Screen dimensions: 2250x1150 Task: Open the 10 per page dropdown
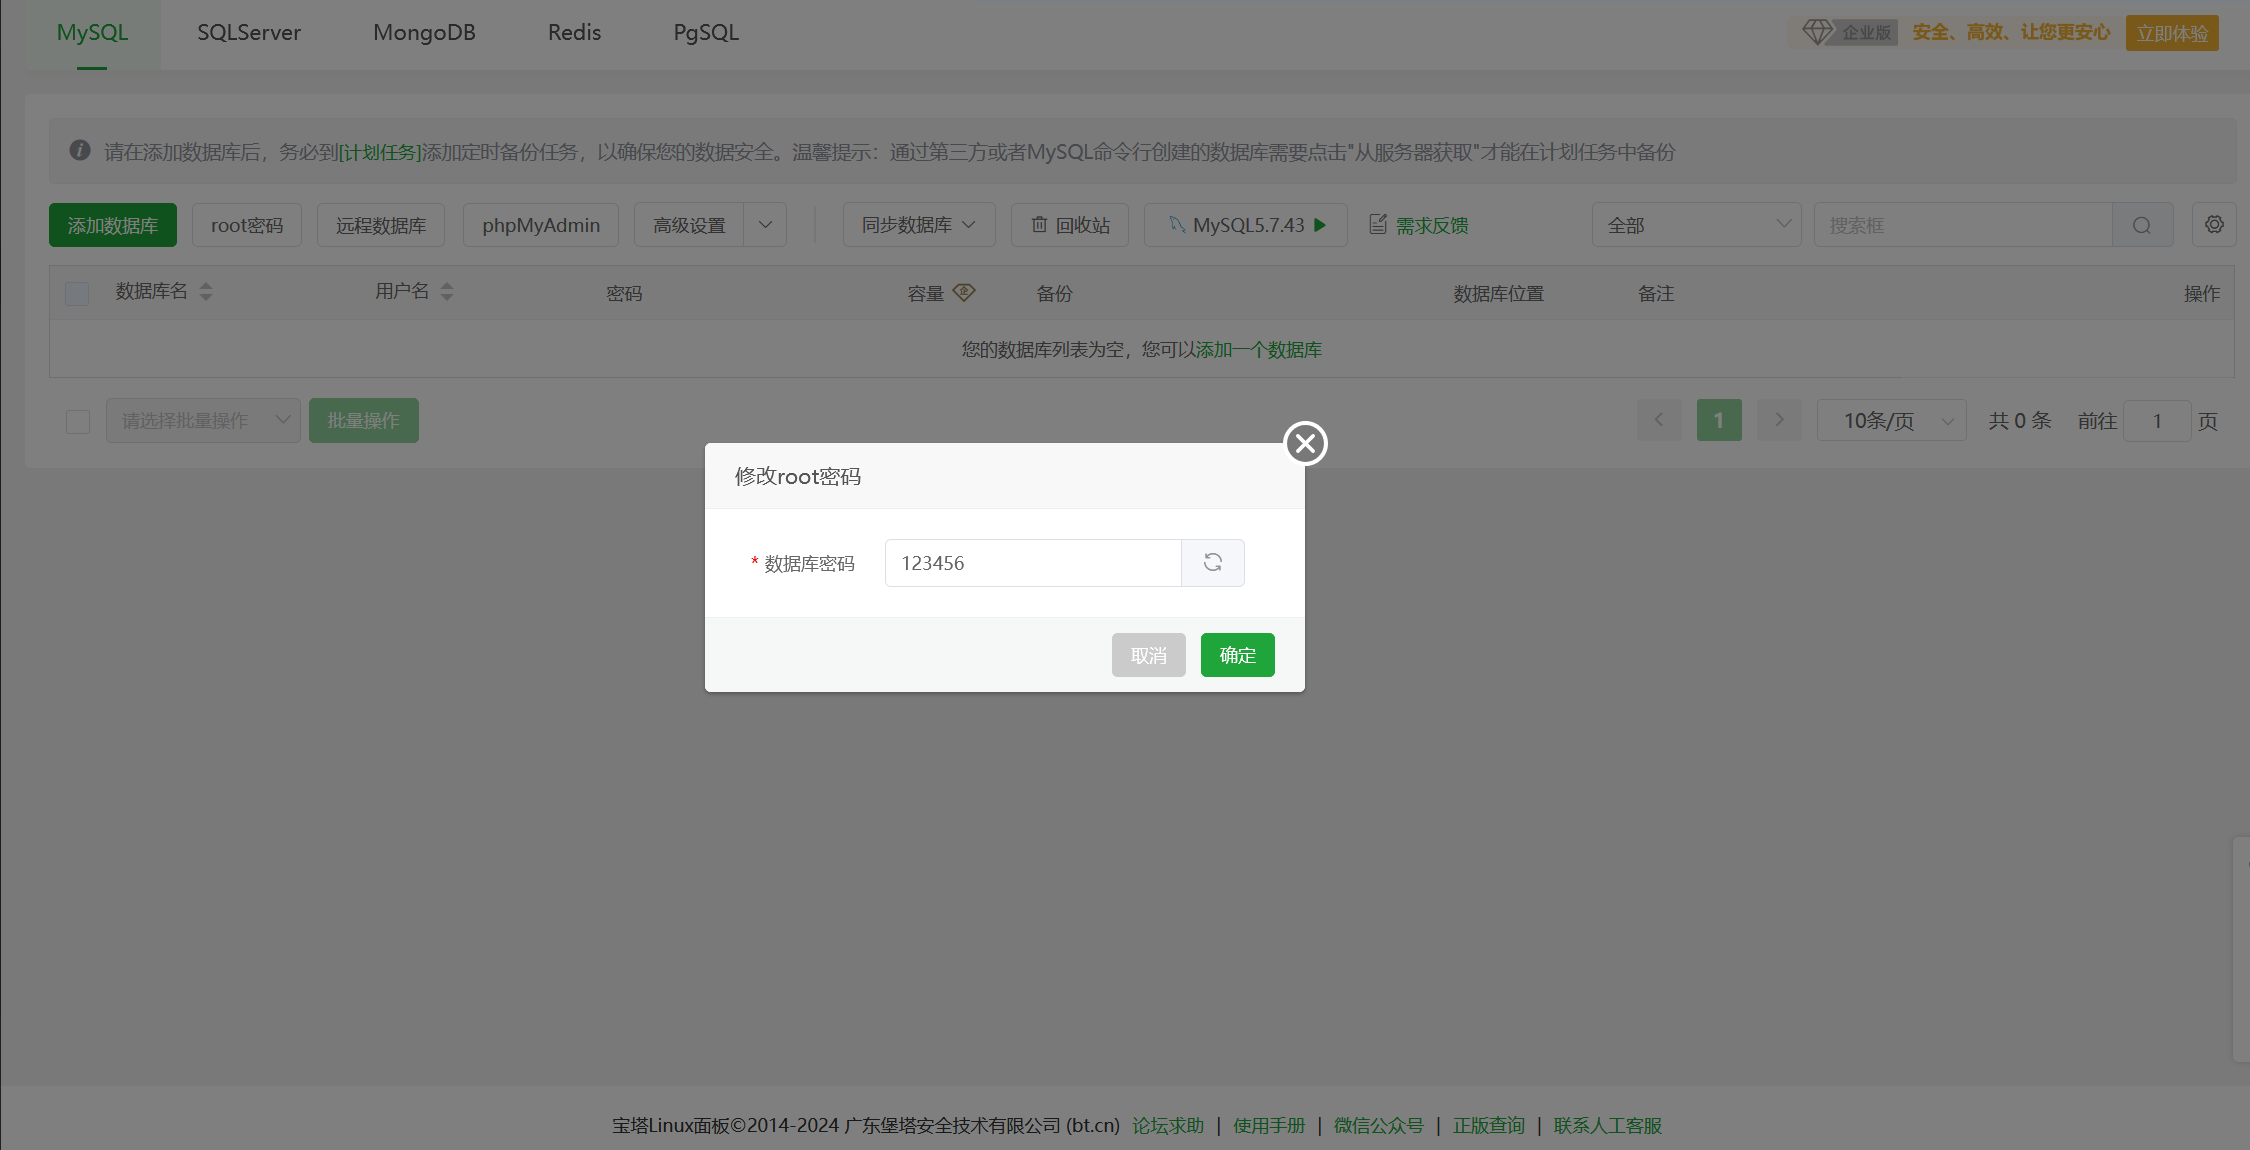(x=1891, y=421)
